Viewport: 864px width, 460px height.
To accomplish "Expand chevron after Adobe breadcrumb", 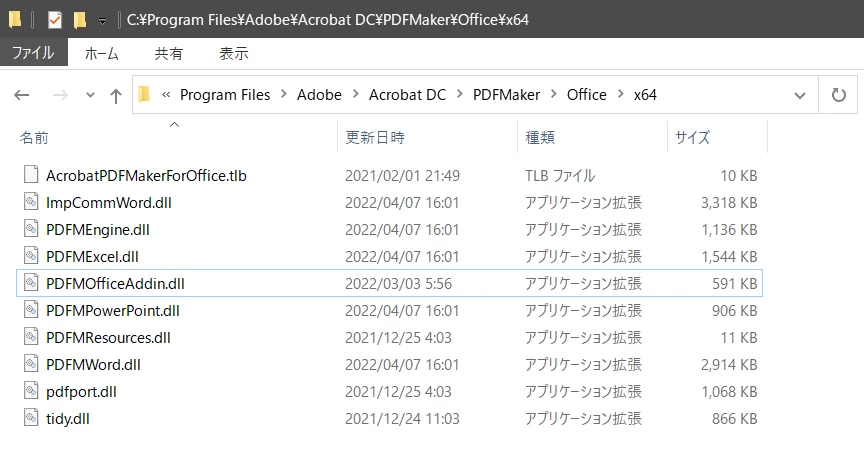I will (x=355, y=94).
